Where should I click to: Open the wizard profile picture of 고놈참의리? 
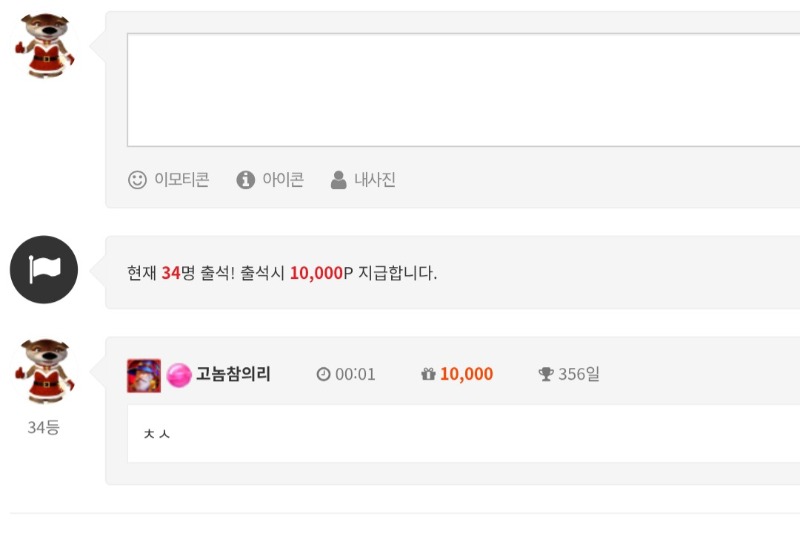coord(144,375)
